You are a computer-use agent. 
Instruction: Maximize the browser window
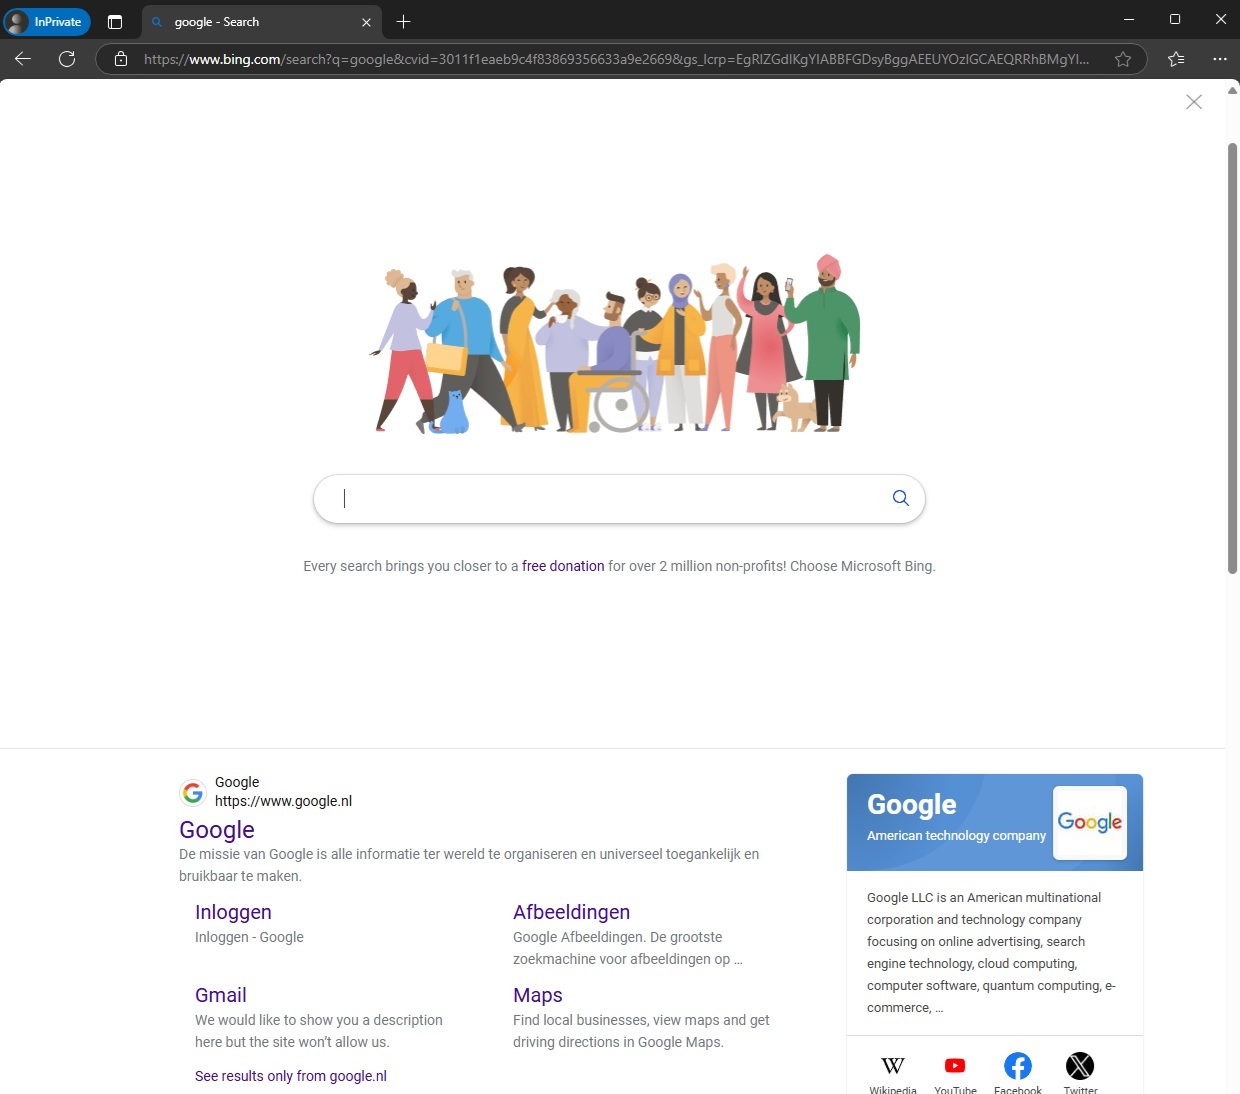1175,19
